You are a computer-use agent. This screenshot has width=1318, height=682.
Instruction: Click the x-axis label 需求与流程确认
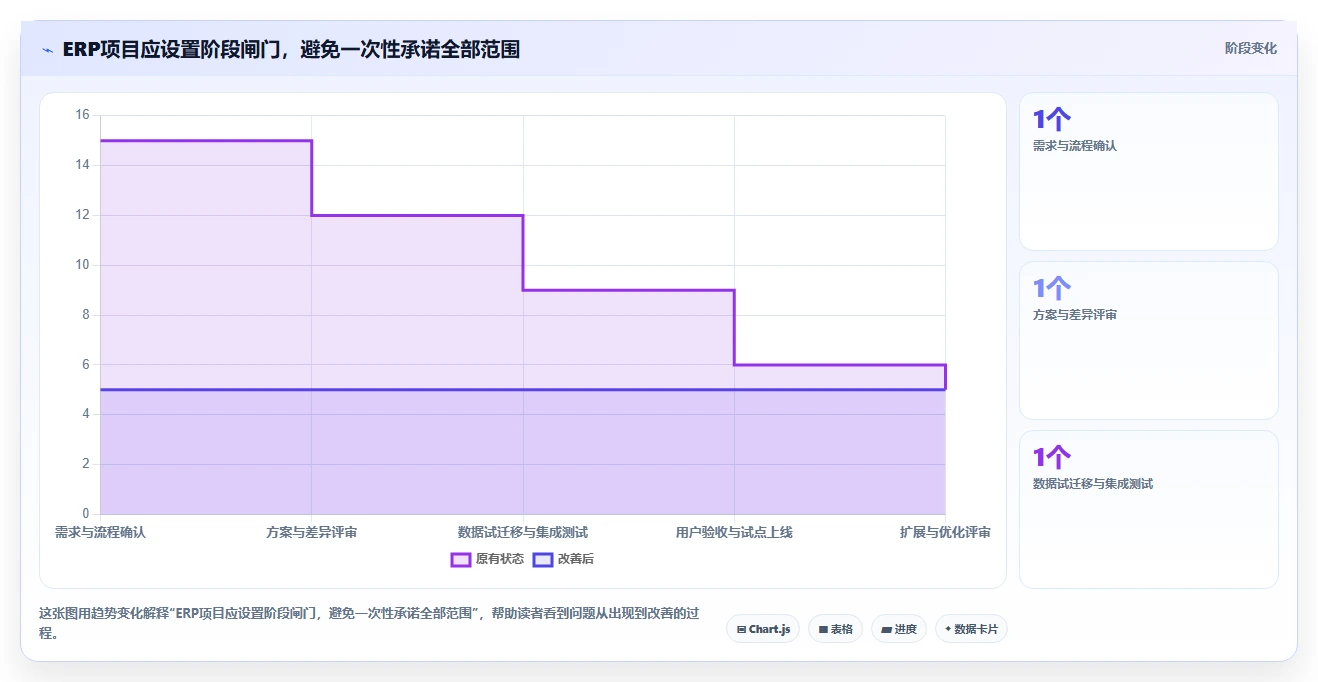coord(100,532)
